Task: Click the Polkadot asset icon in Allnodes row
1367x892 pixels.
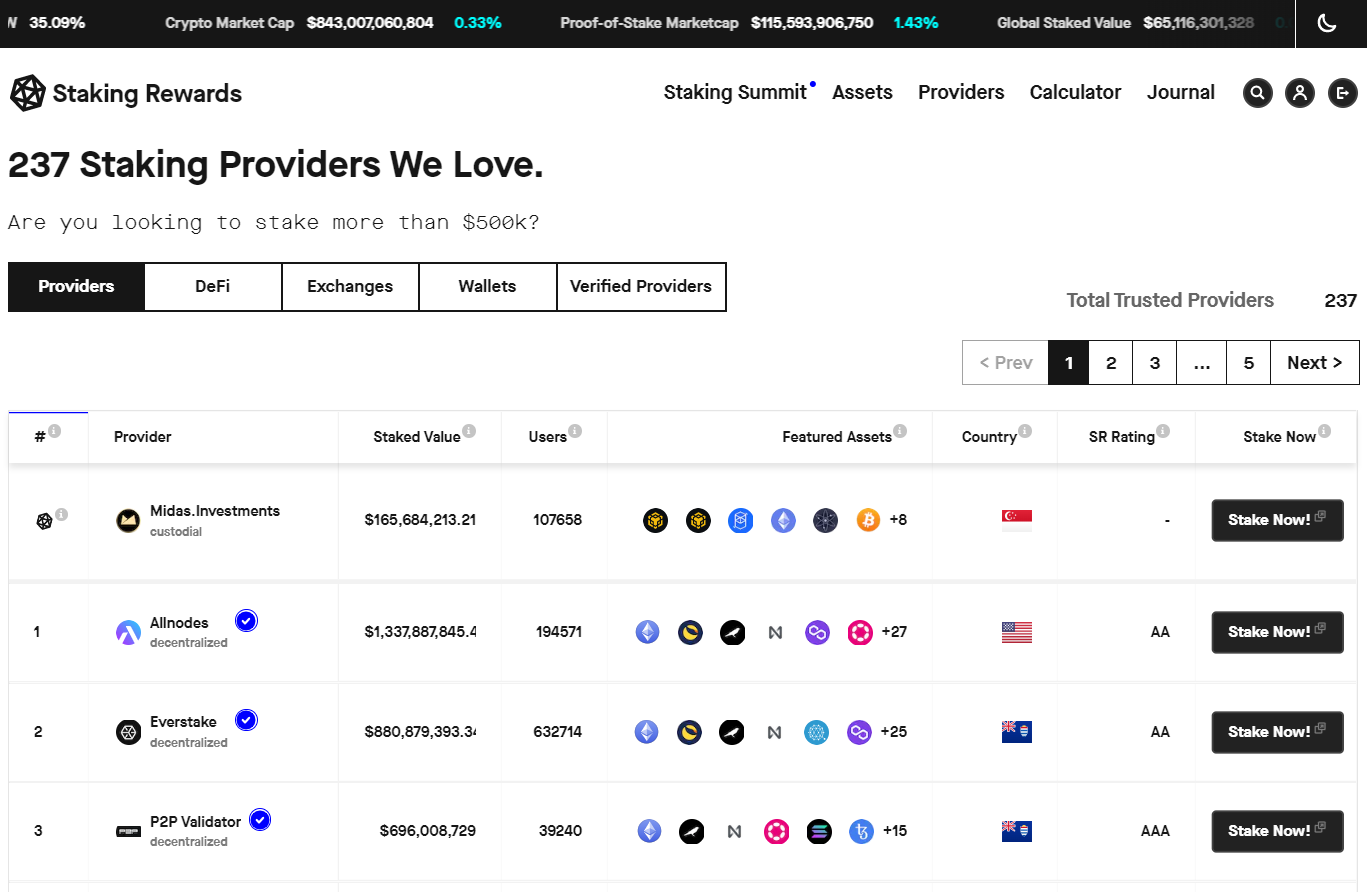Action: point(860,632)
